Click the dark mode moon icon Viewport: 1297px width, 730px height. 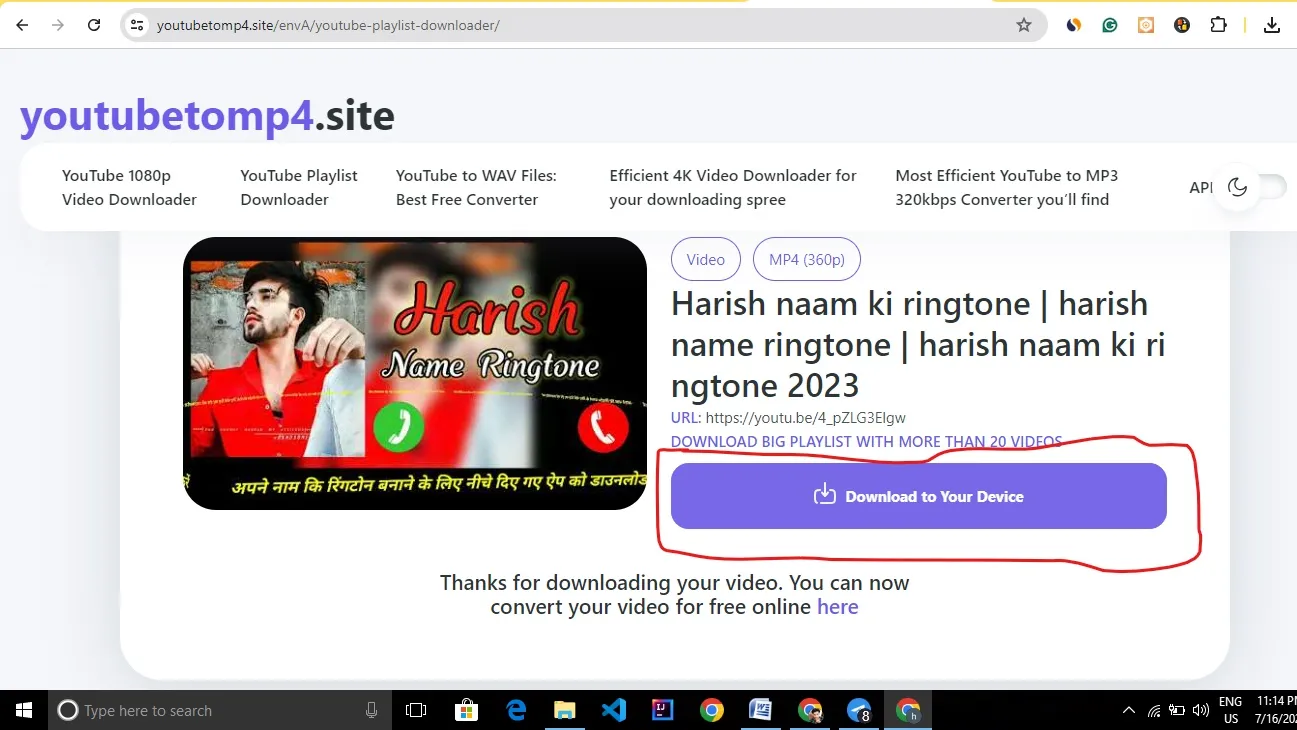(x=1238, y=187)
